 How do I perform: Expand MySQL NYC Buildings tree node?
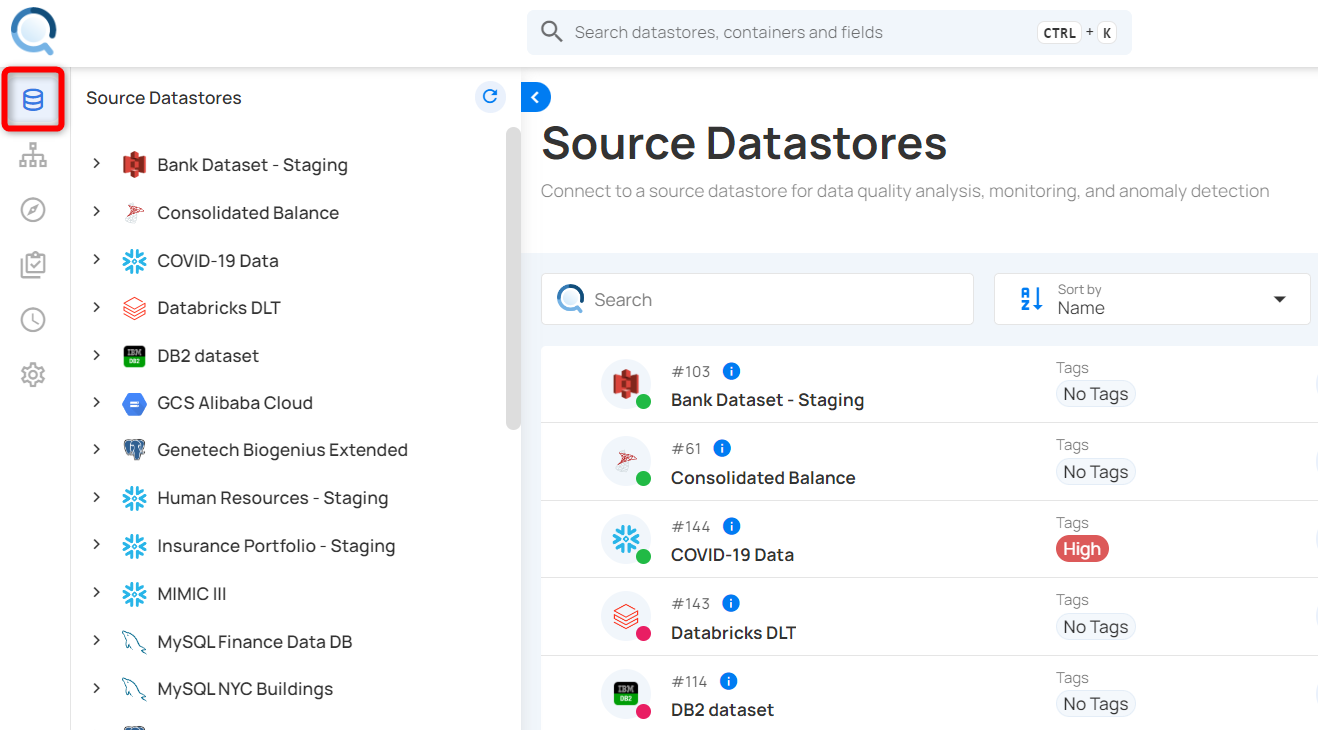97,688
